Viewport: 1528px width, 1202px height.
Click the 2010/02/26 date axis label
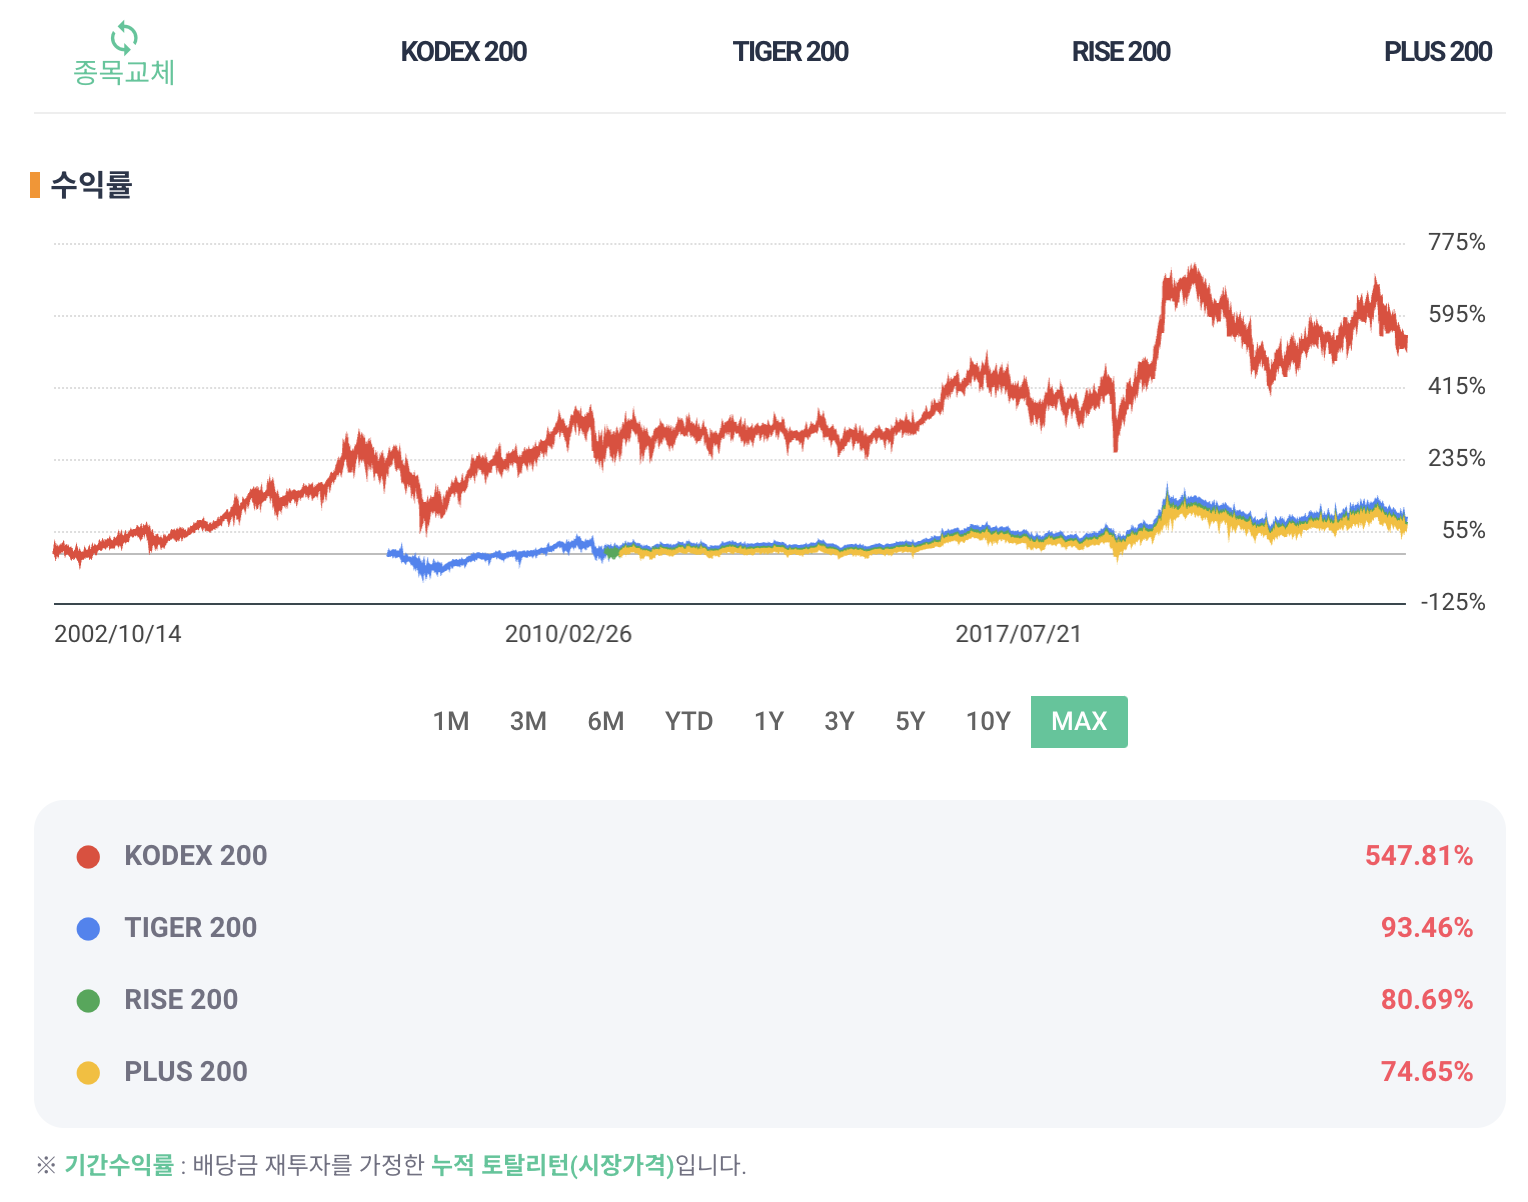click(x=568, y=634)
